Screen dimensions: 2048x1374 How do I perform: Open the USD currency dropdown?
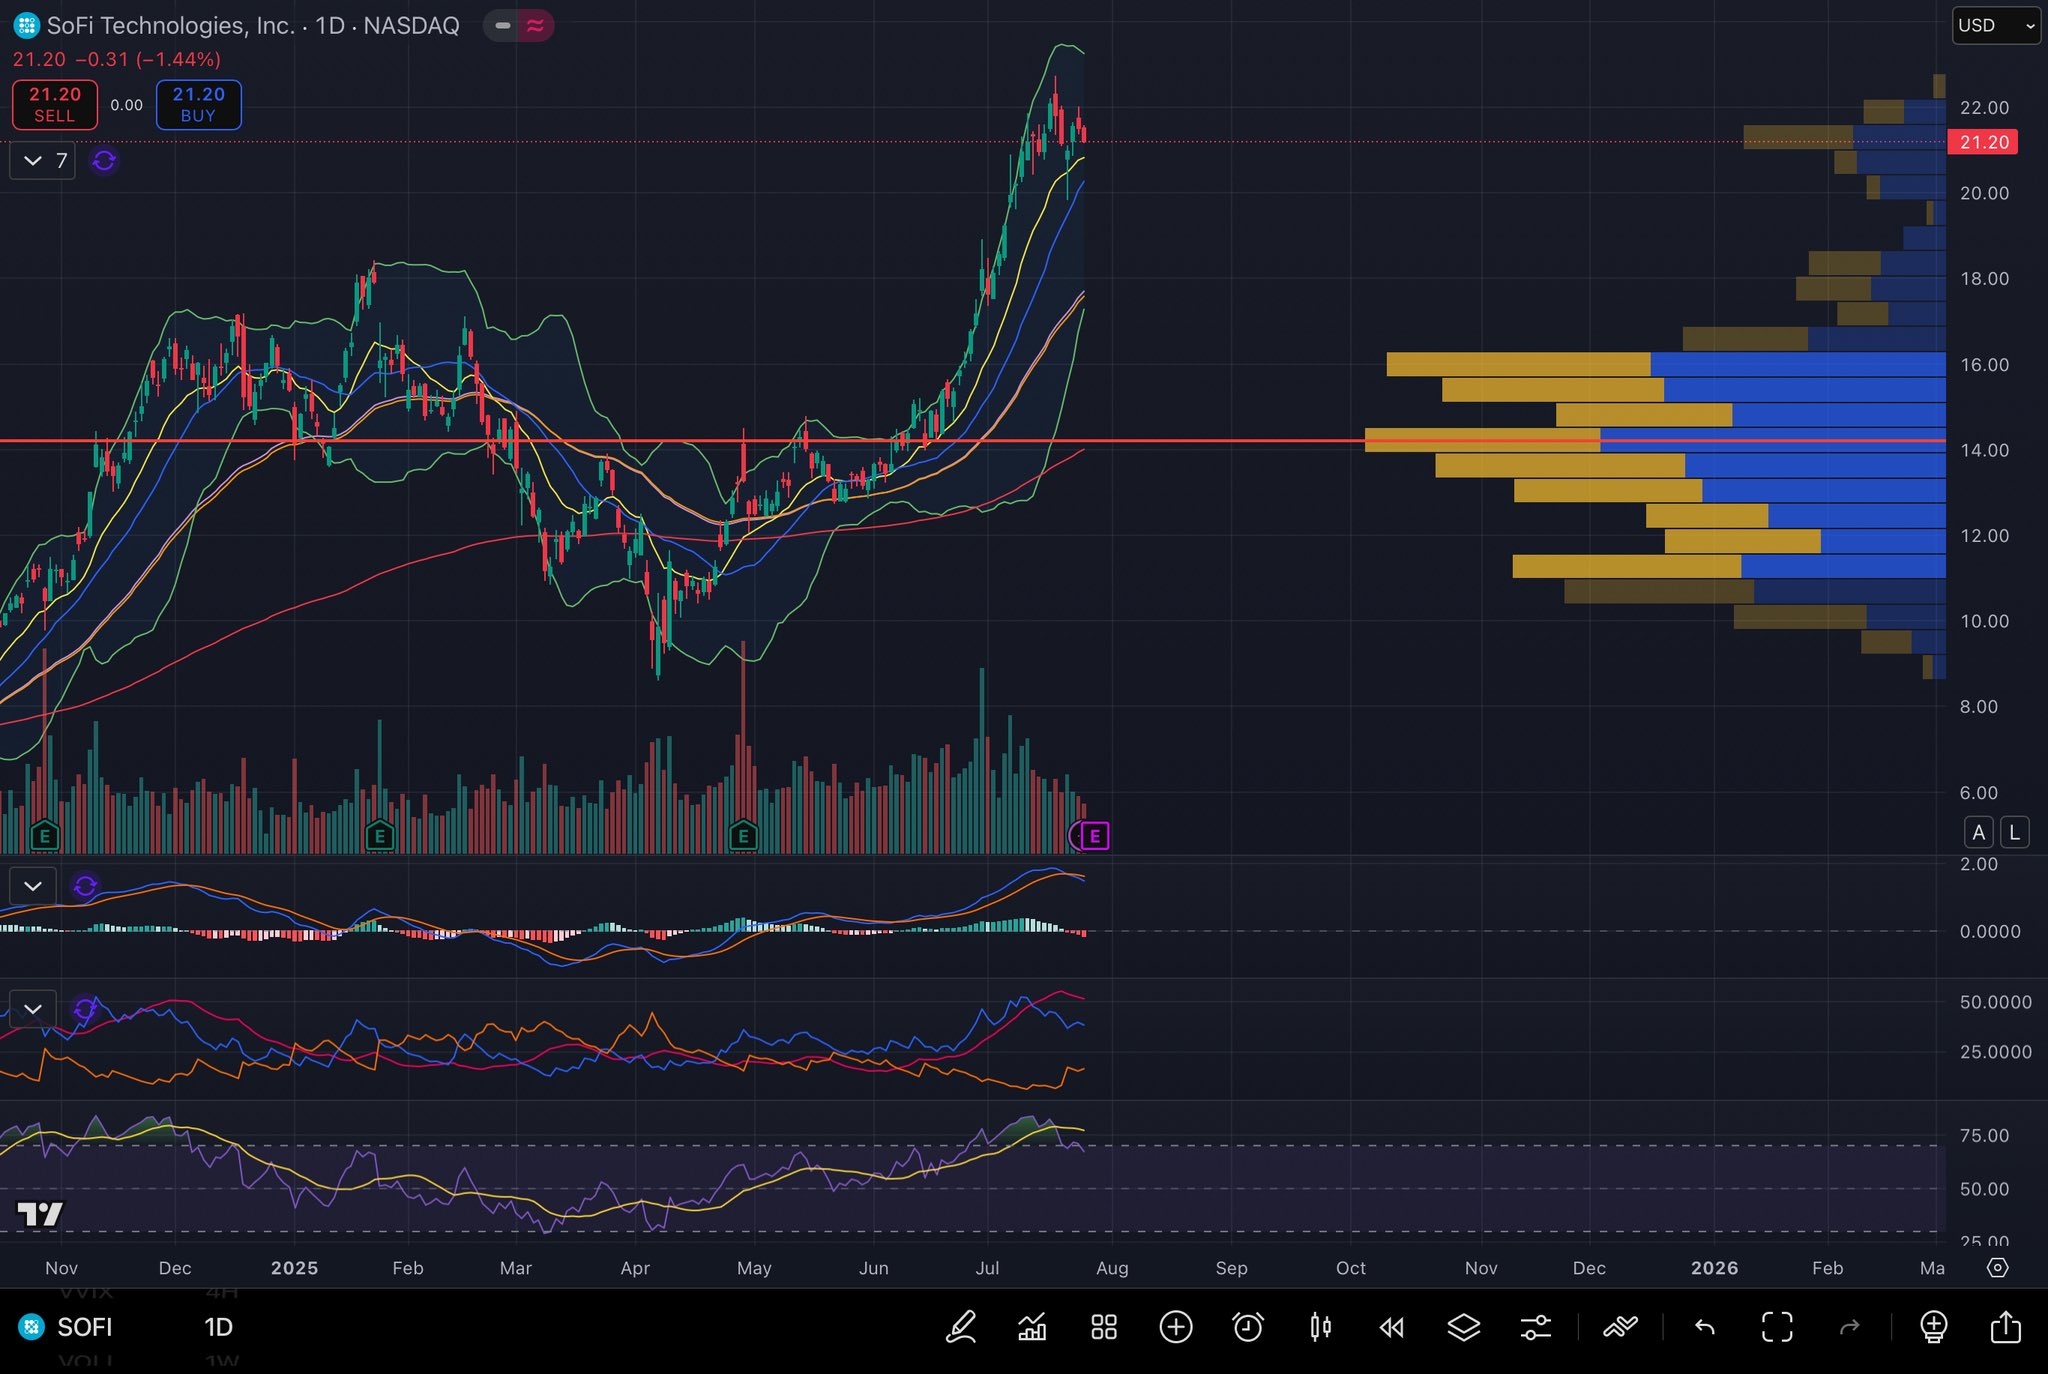point(1995,25)
